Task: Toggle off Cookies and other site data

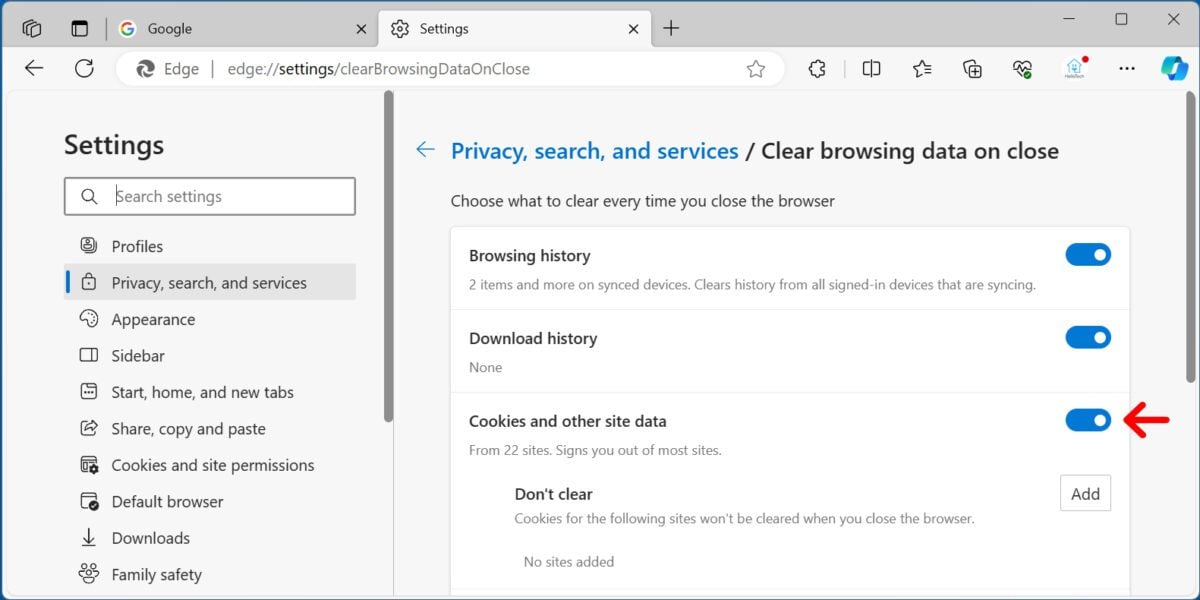Action: (x=1088, y=420)
